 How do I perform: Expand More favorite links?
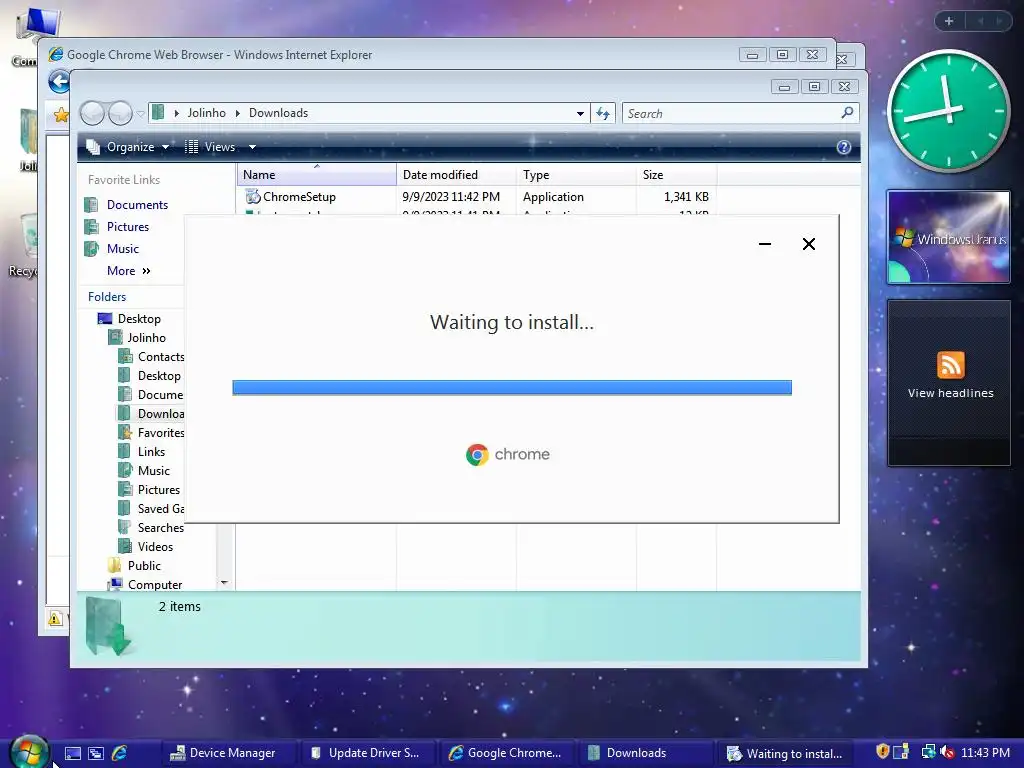click(129, 270)
